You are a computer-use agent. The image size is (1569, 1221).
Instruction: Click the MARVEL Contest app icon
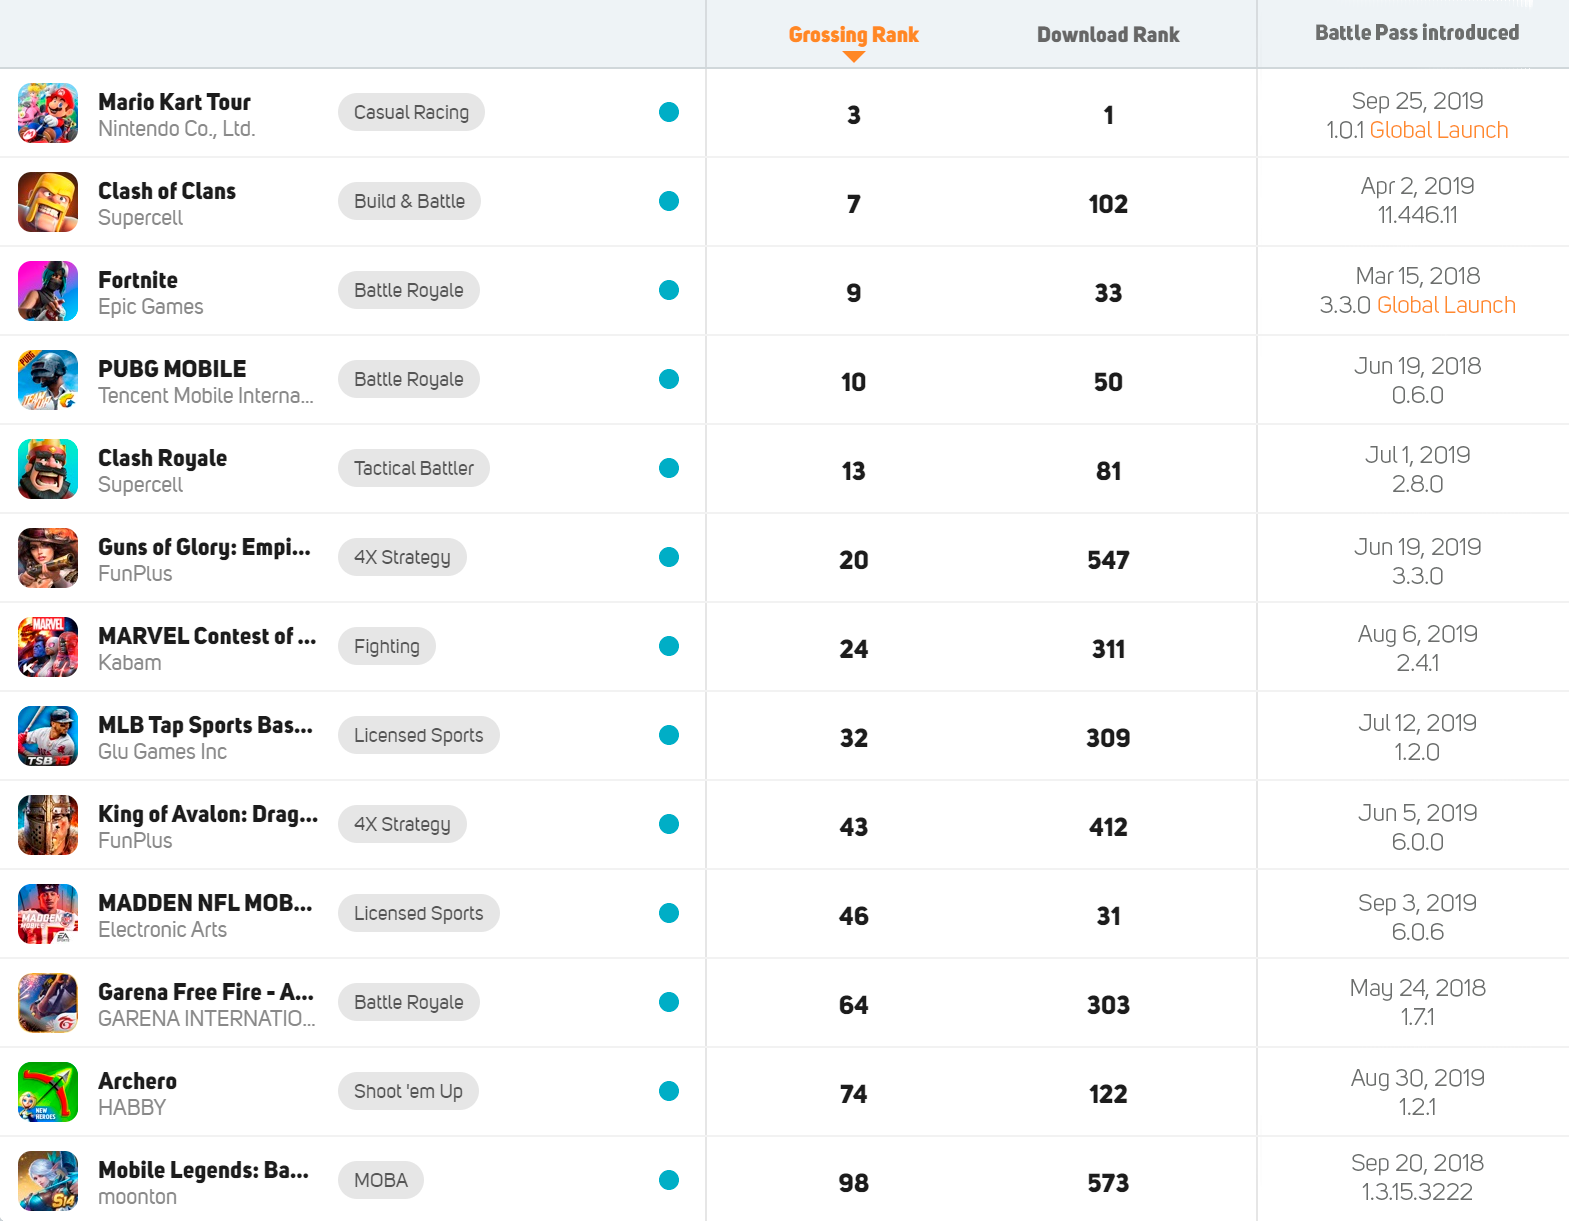click(x=48, y=647)
